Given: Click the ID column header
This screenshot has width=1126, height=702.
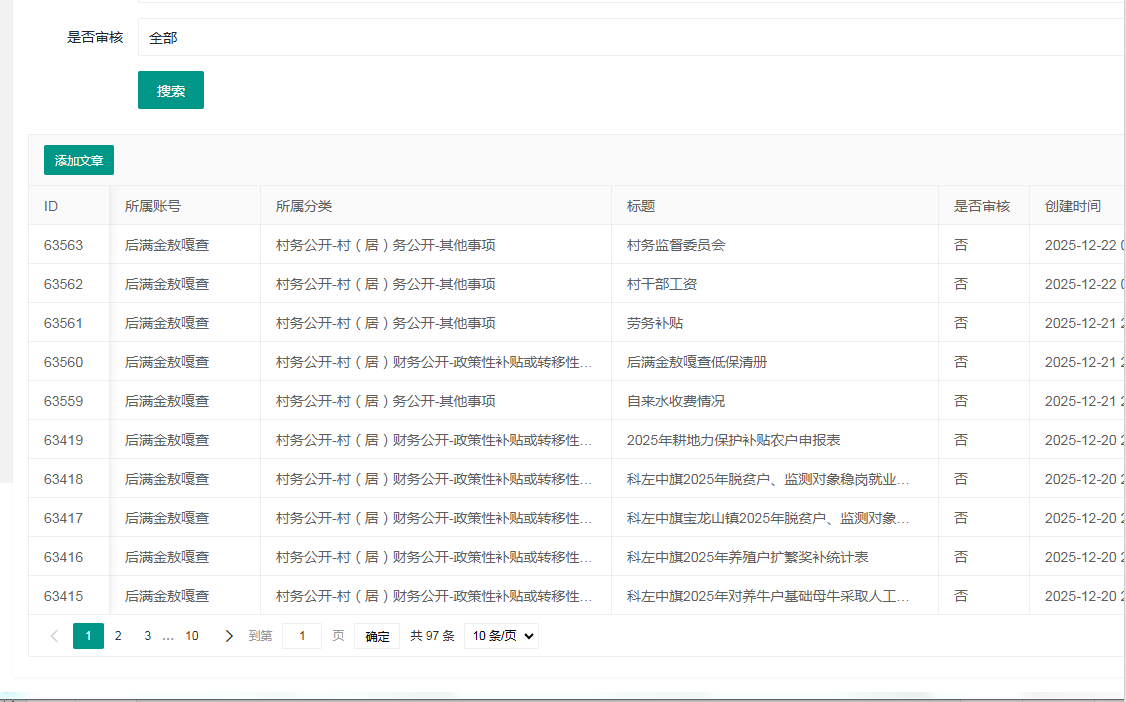Looking at the screenshot, I should 51,206.
